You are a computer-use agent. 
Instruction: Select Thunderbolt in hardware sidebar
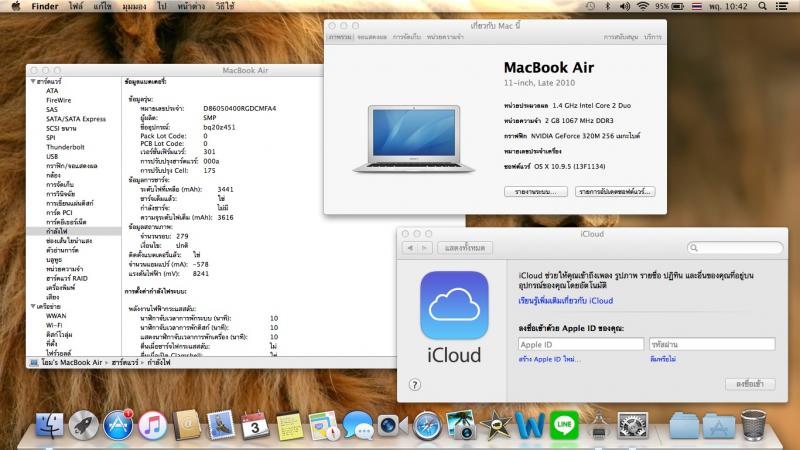point(65,147)
